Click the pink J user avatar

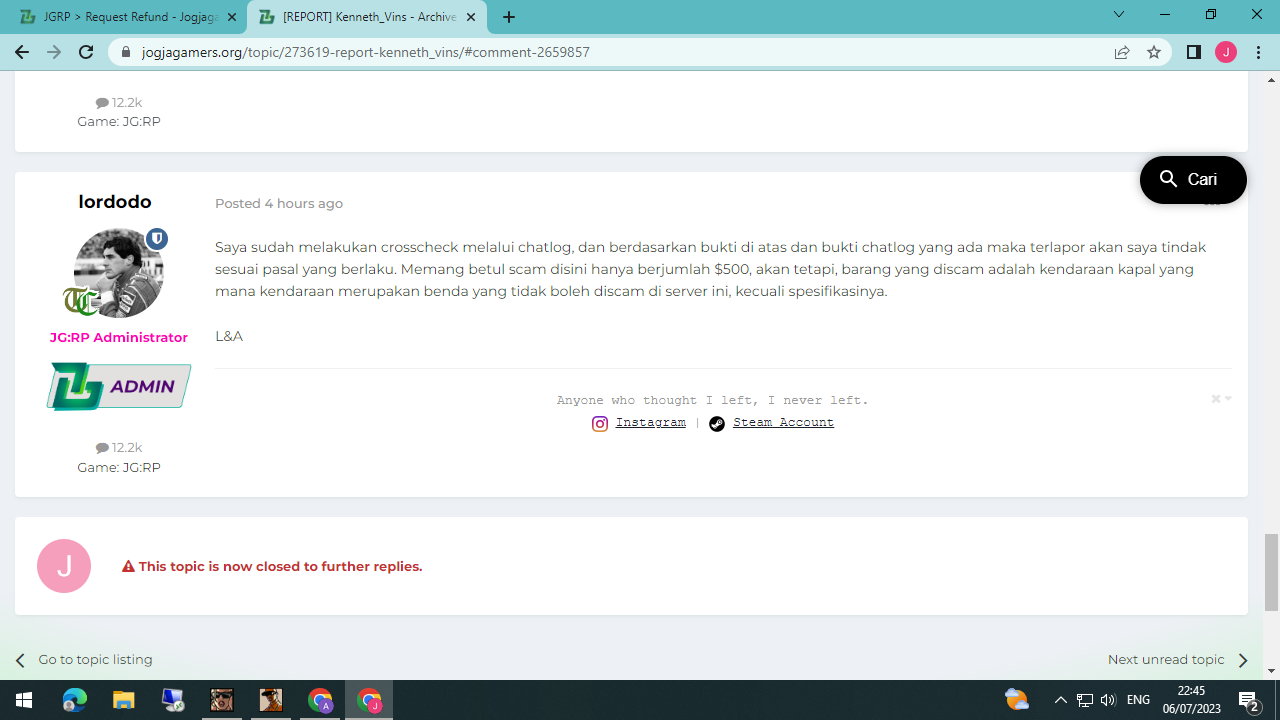[x=64, y=566]
